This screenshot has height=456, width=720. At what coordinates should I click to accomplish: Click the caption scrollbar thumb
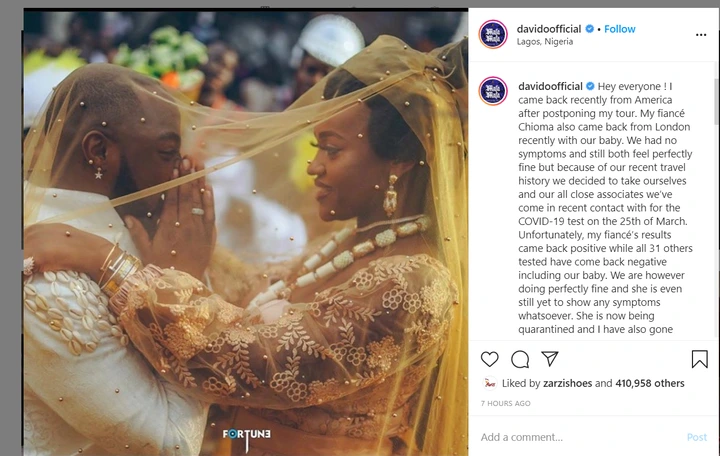click(x=716, y=101)
